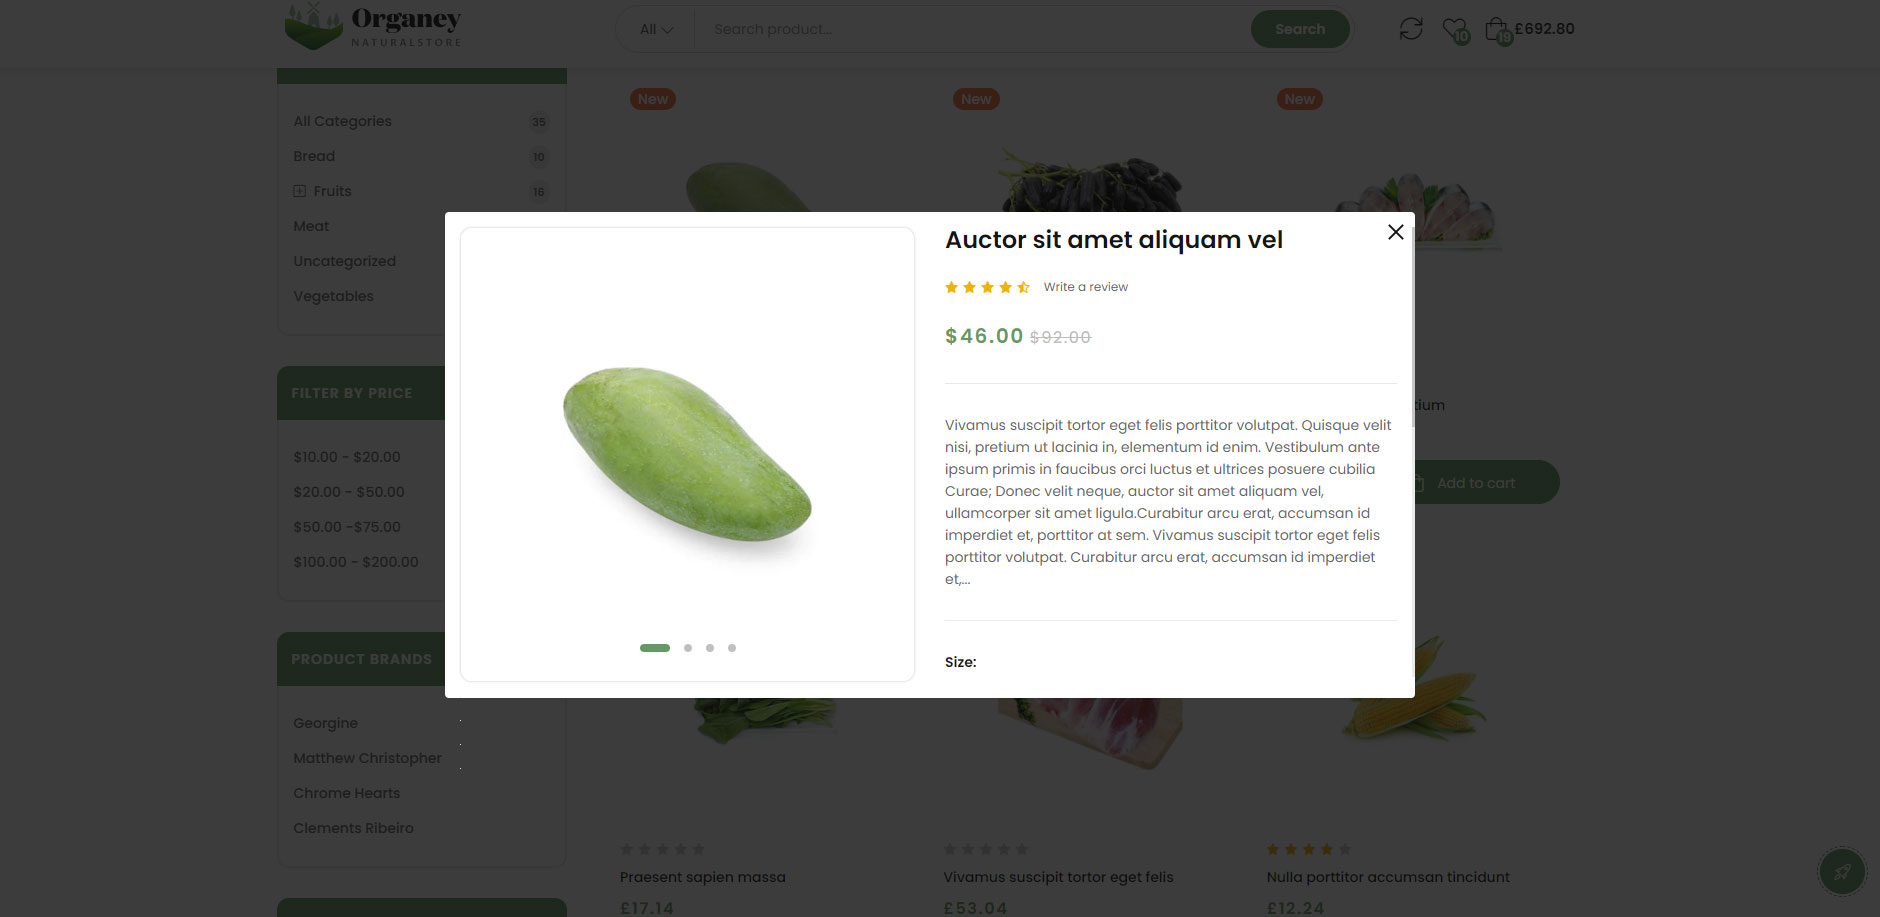Click the Write a review link
This screenshot has height=917, width=1880.
(1085, 287)
